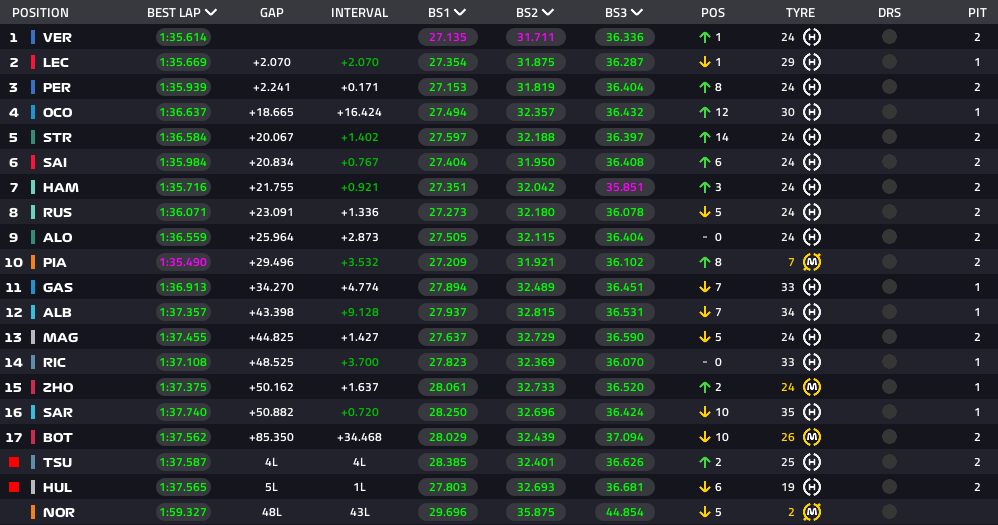Click the red flag icon beside TSU

(14, 462)
